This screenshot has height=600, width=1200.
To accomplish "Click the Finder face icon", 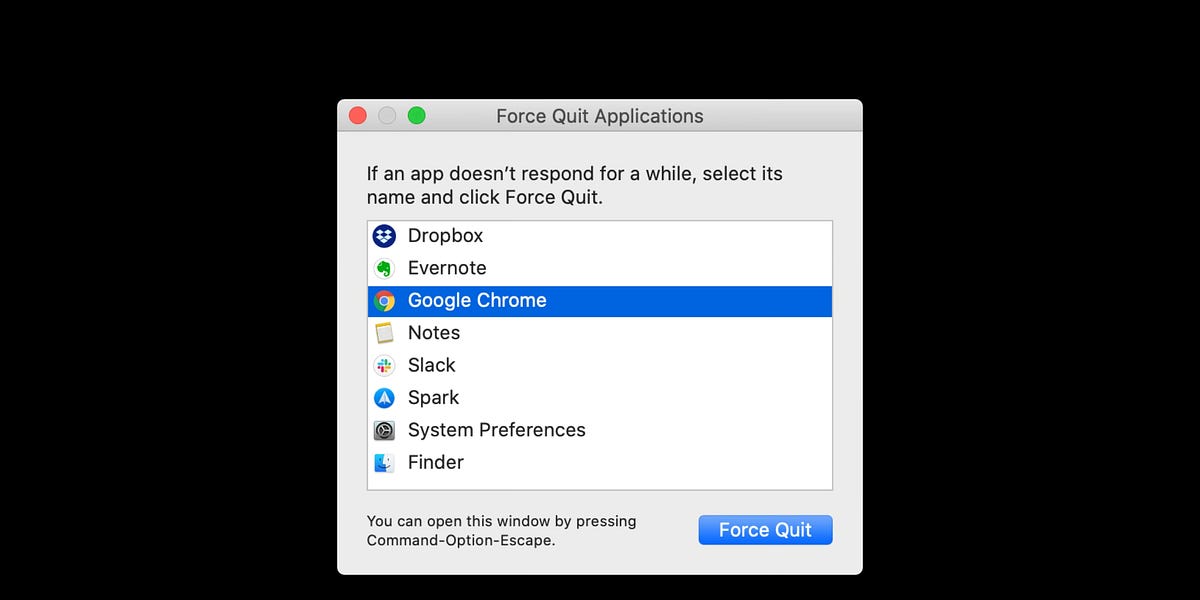I will 384,463.
